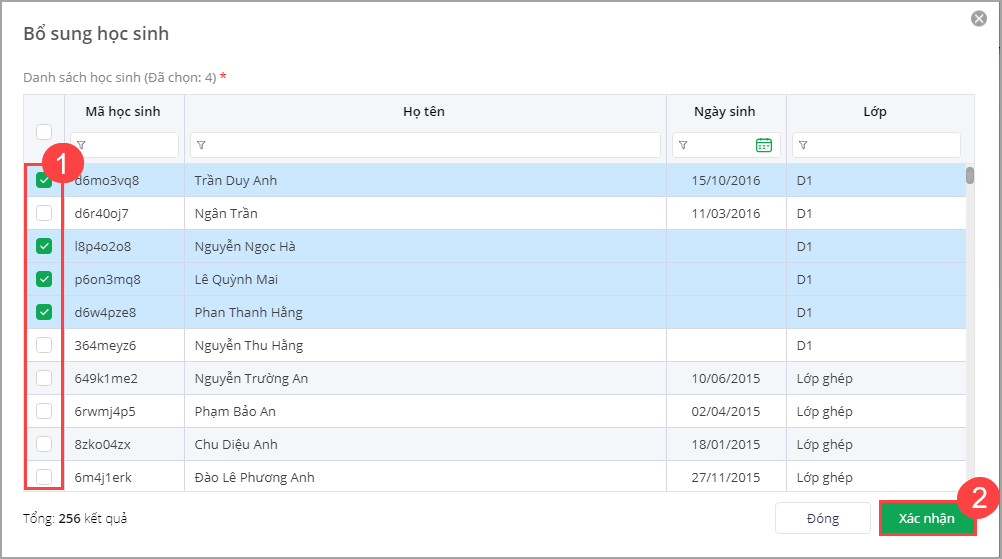Uncheck the Lê Quỳnh Mai row checkbox

tap(44, 279)
